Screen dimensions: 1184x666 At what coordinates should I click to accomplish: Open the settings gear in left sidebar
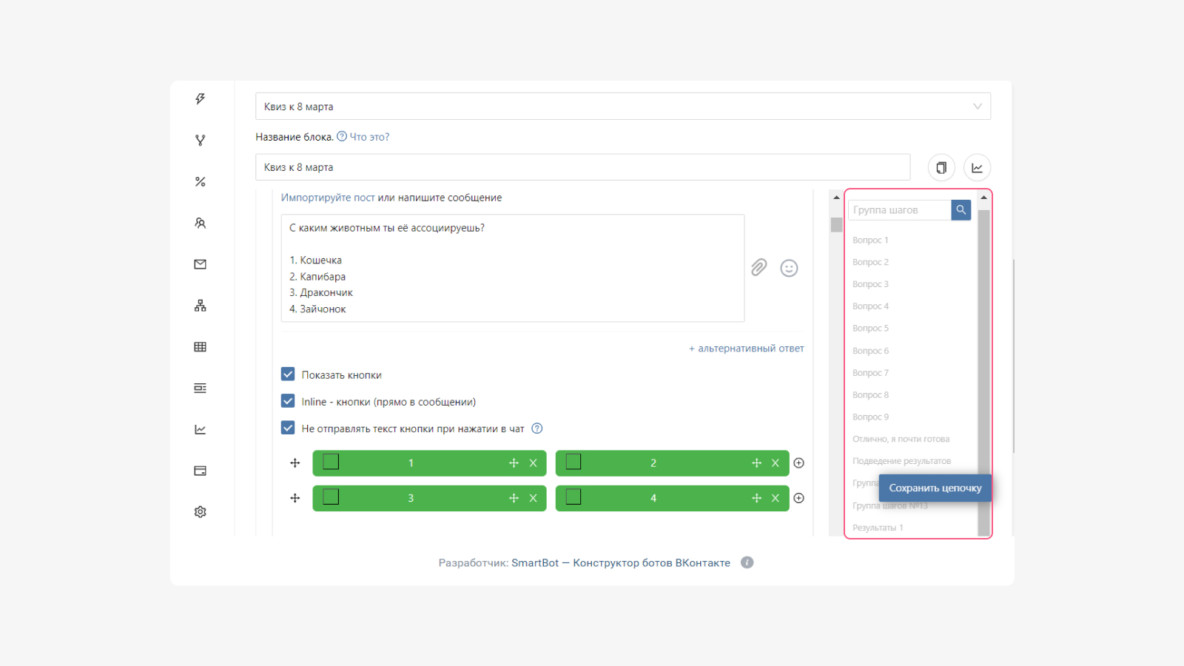(200, 512)
